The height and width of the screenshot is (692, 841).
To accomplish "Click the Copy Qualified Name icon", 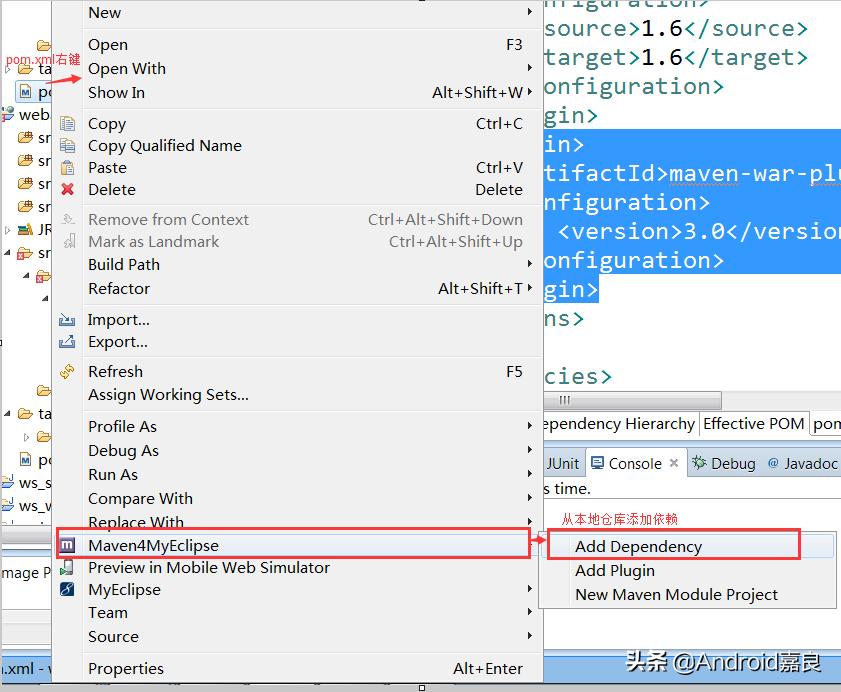I will click(67, 145).
